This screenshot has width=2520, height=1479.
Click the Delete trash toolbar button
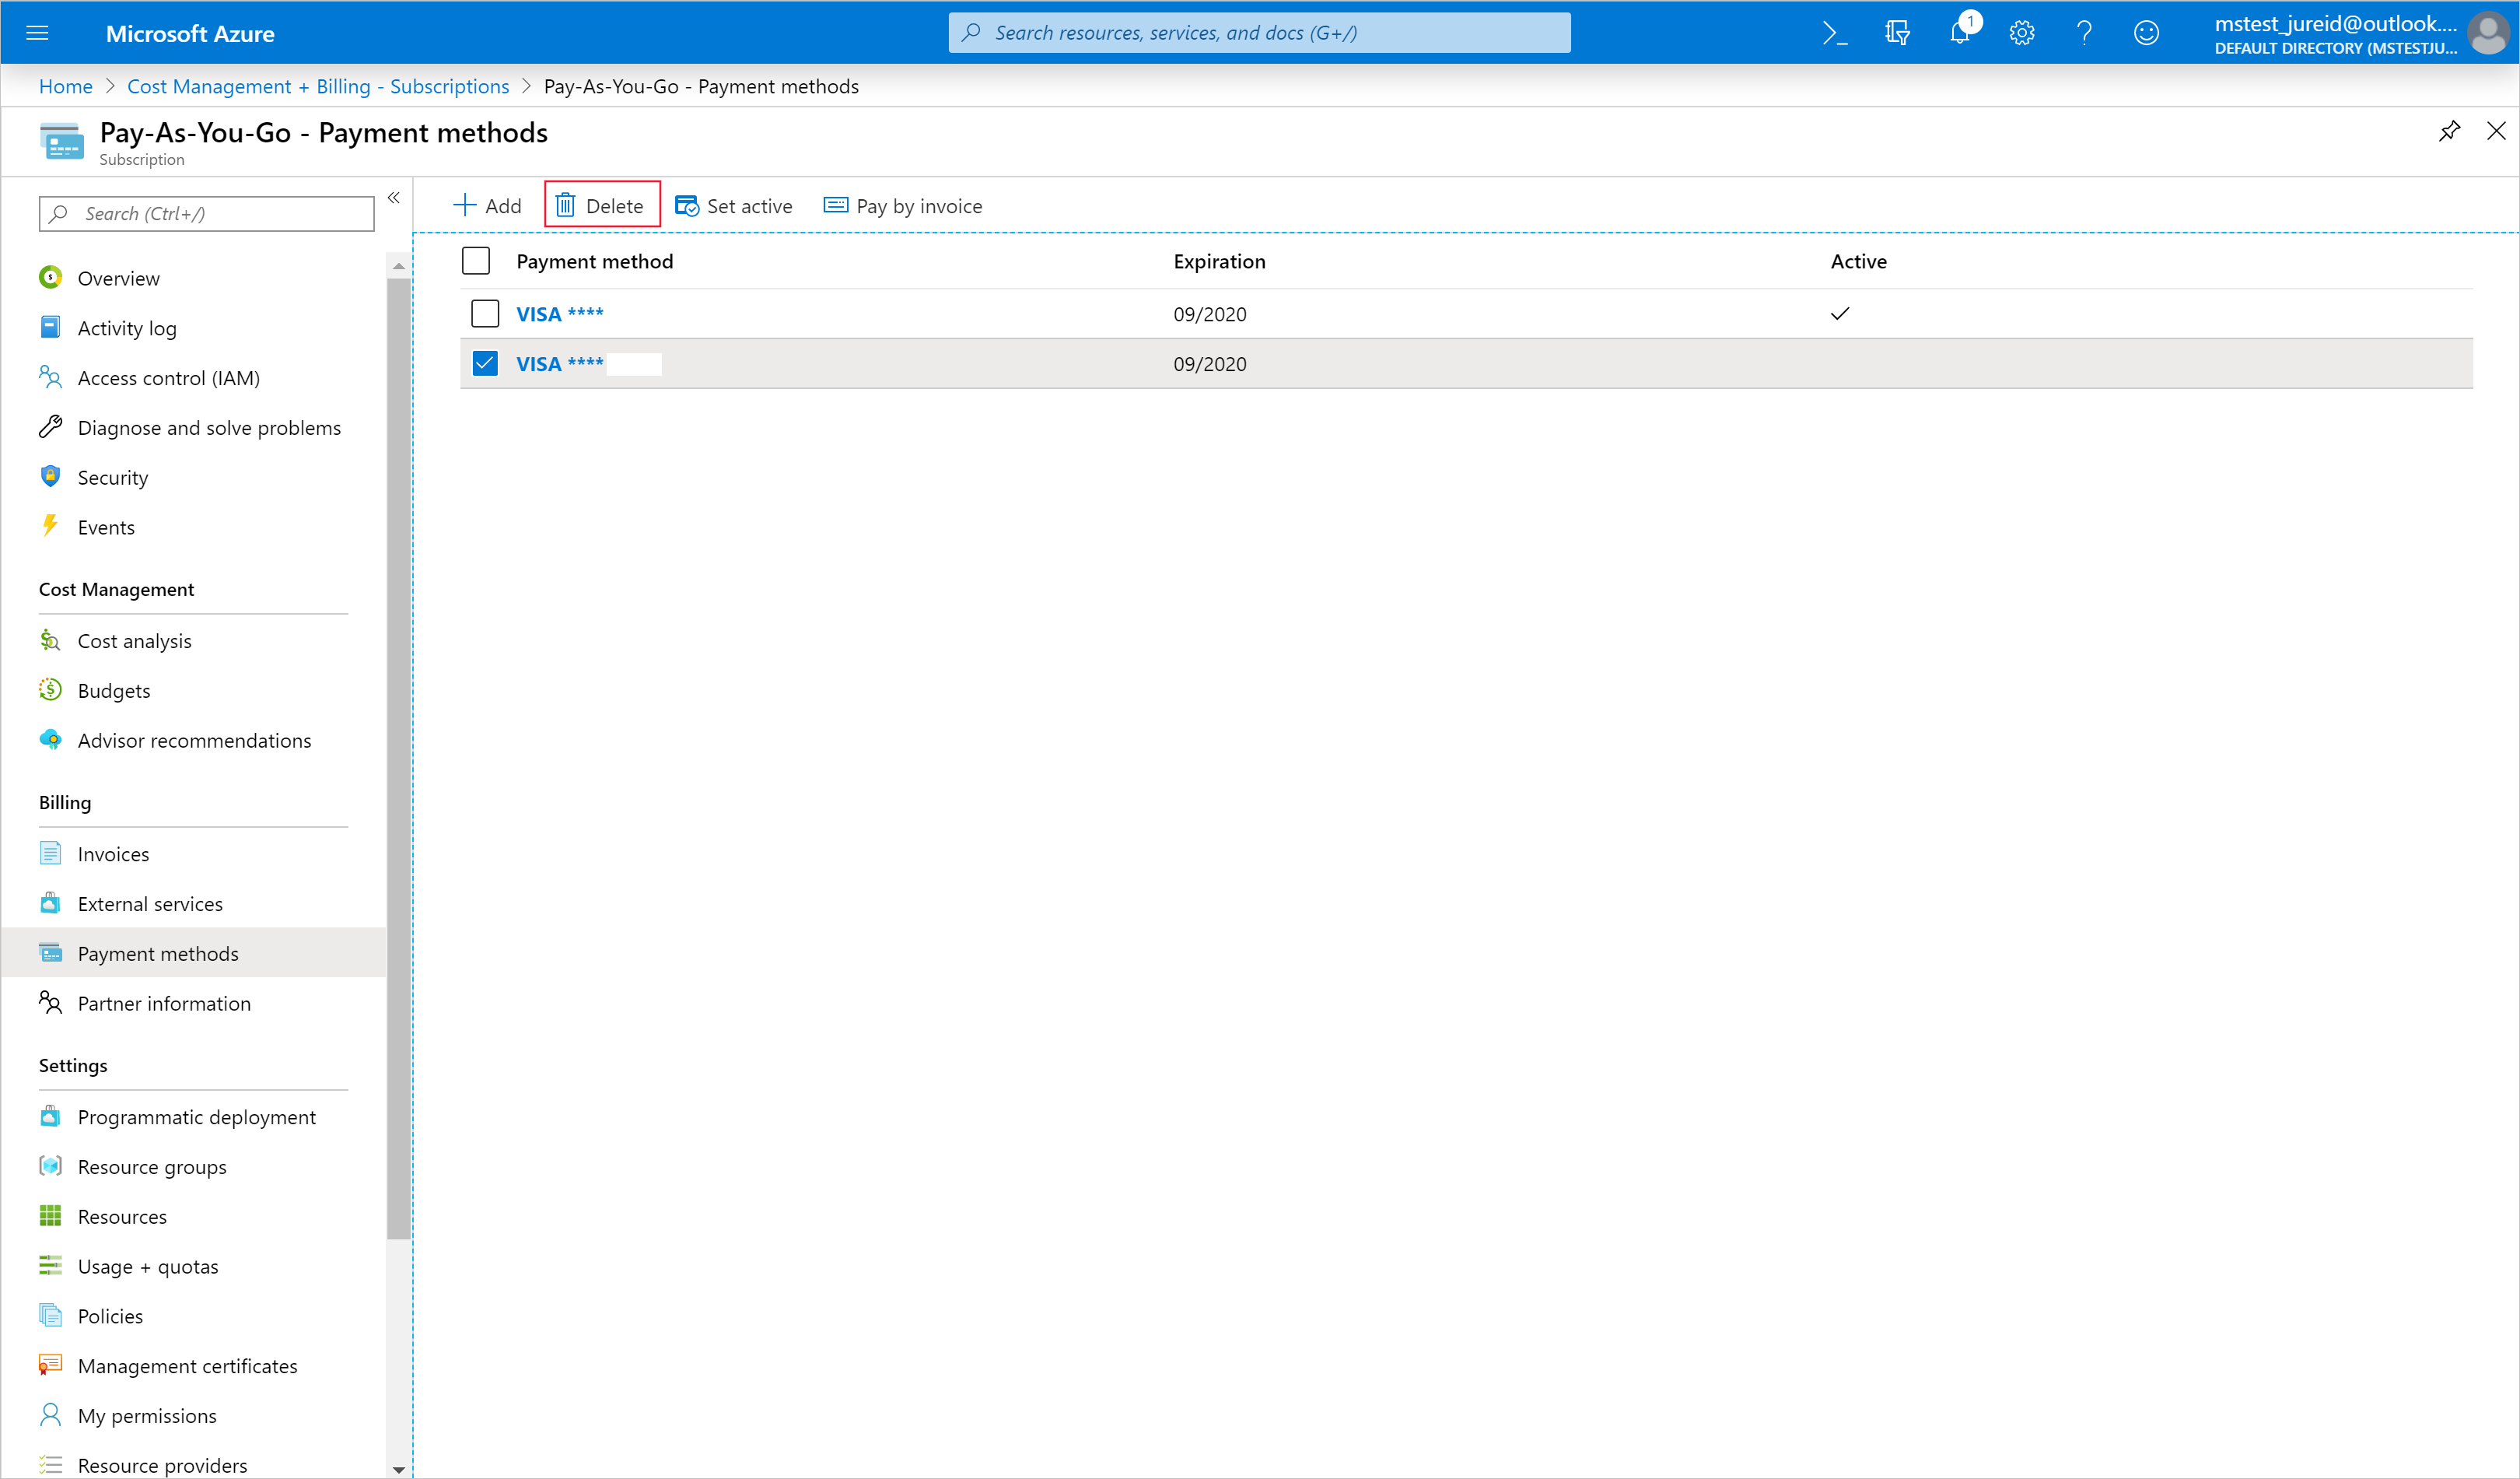pyautogui.click(x=601, y=206)
